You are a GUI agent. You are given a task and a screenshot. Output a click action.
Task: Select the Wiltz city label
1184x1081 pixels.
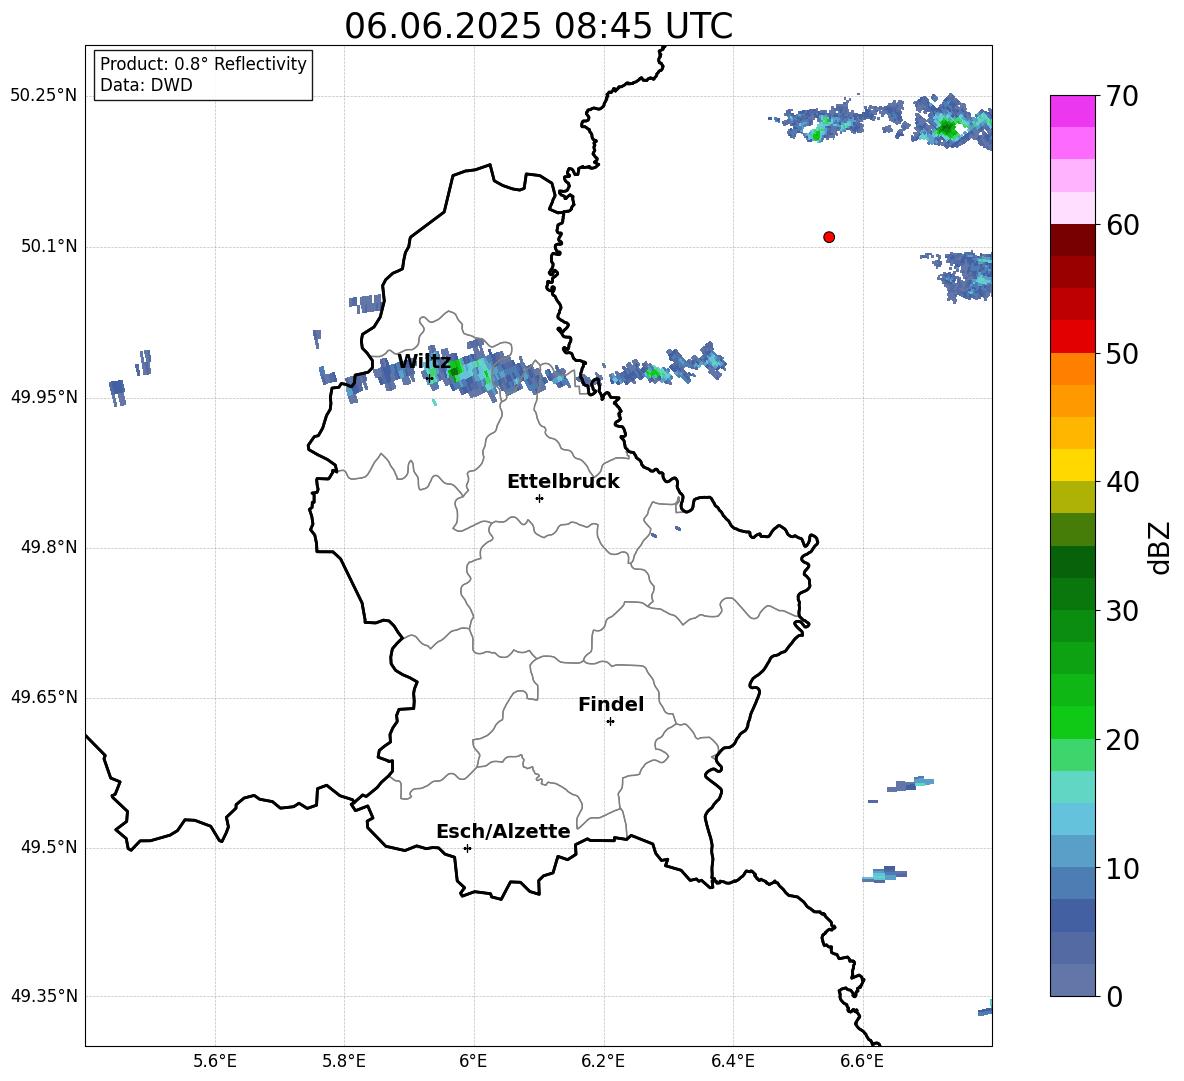(x=424, y=362)
